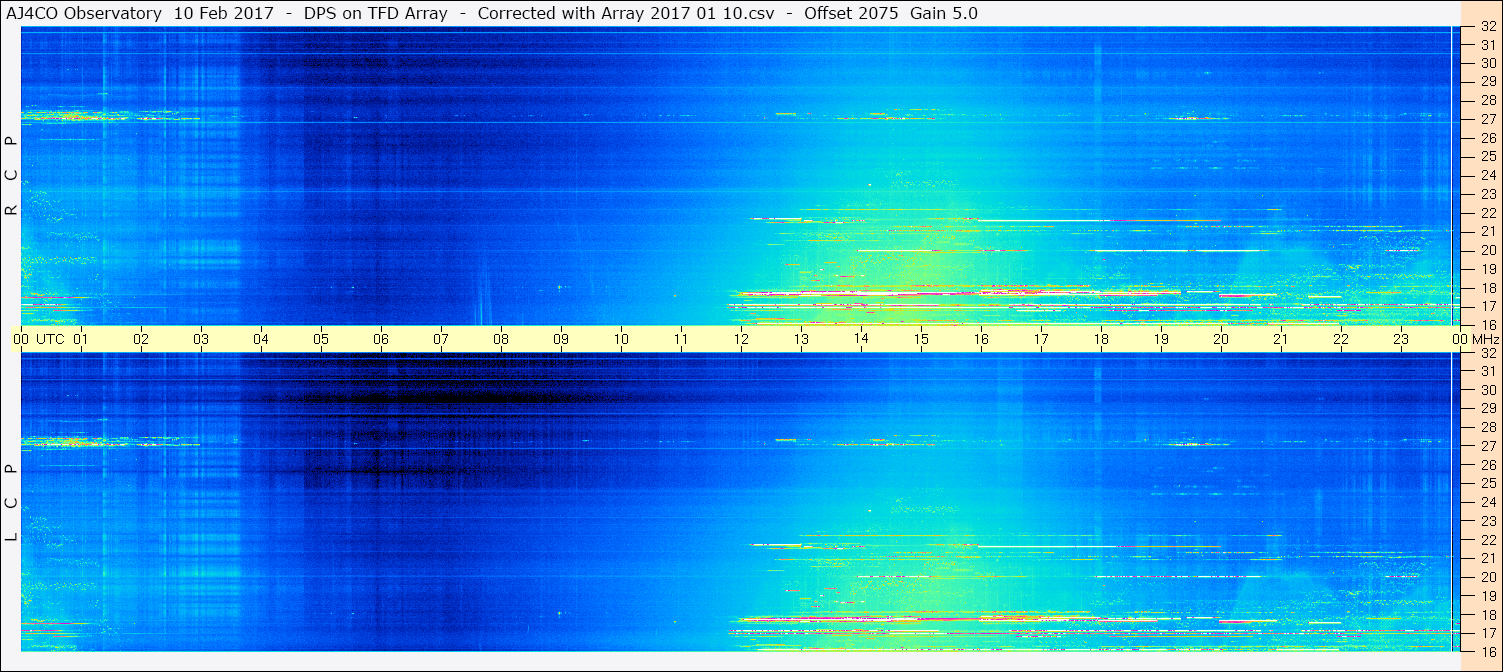The width and height of the screenshot is (1503, 672).
Task: Click the 19 MHz label of LCP panel
Action: 1488,596
